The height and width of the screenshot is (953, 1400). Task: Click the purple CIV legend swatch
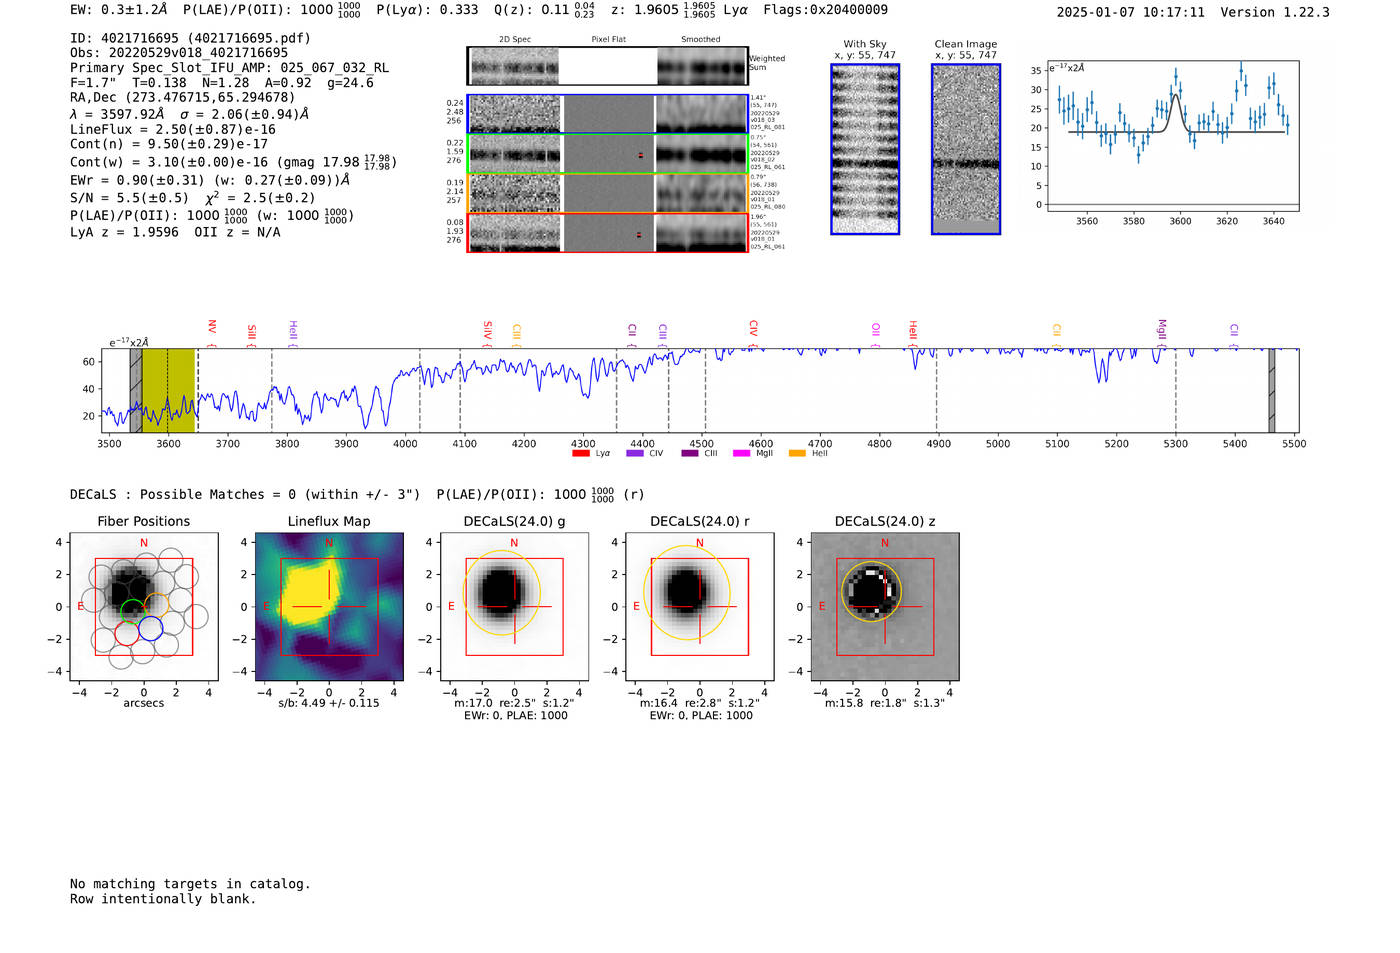click(634, 454)
